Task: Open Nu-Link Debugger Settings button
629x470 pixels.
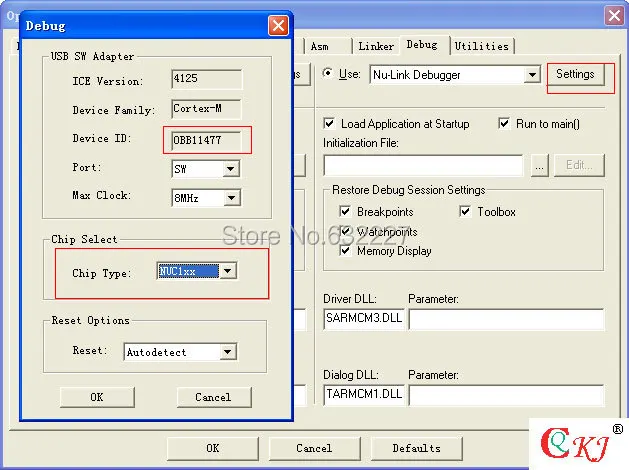Action: coord(575,74)
